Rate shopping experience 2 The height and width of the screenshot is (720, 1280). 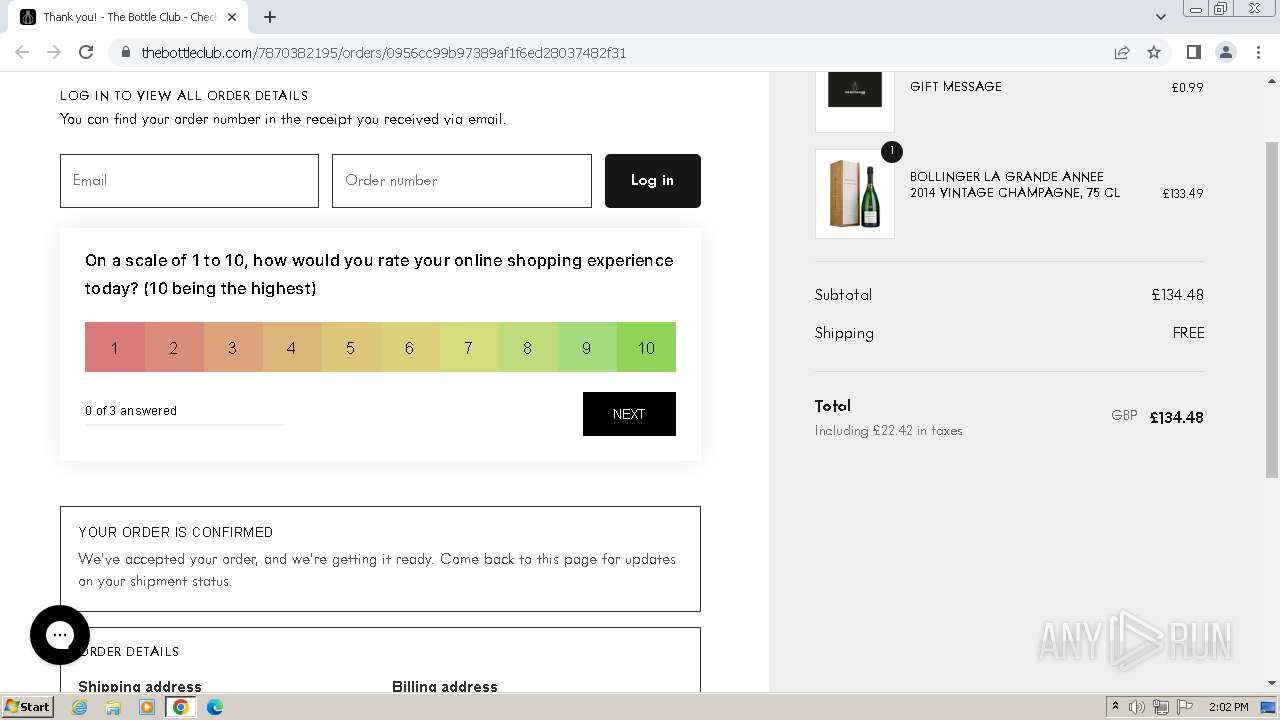[x=173, y=347]
